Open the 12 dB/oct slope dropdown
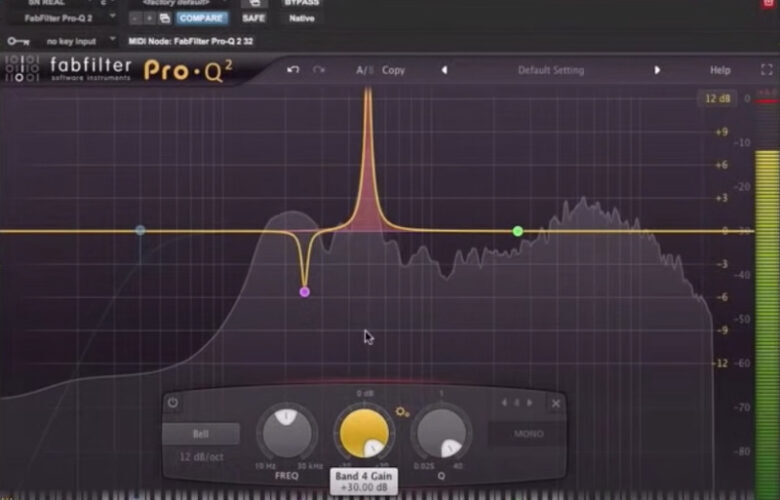Screen dimensions: 780x500 [201, 457]
